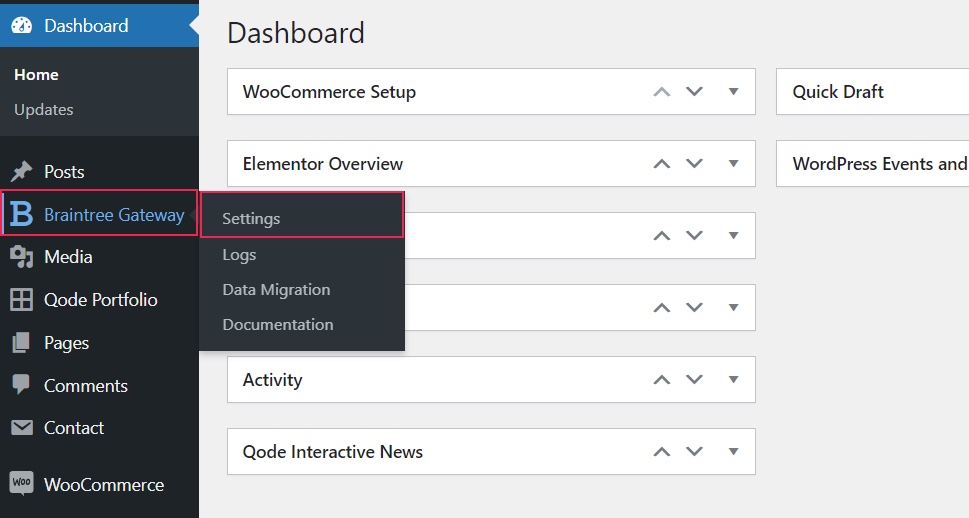
Task: Click the Braintree Gateway B icon
Action: click(x=22, y=214)
